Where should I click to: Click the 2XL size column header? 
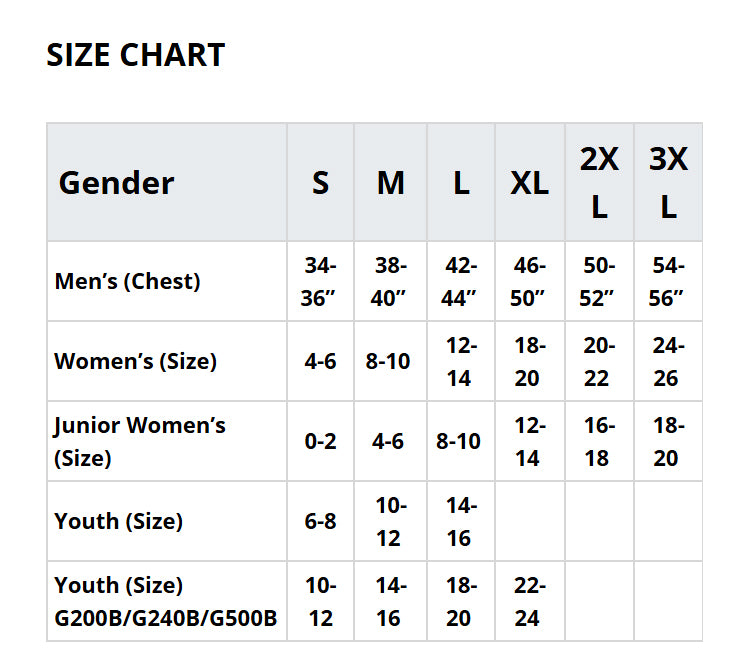pyautogui.click(x=599, y=182)
